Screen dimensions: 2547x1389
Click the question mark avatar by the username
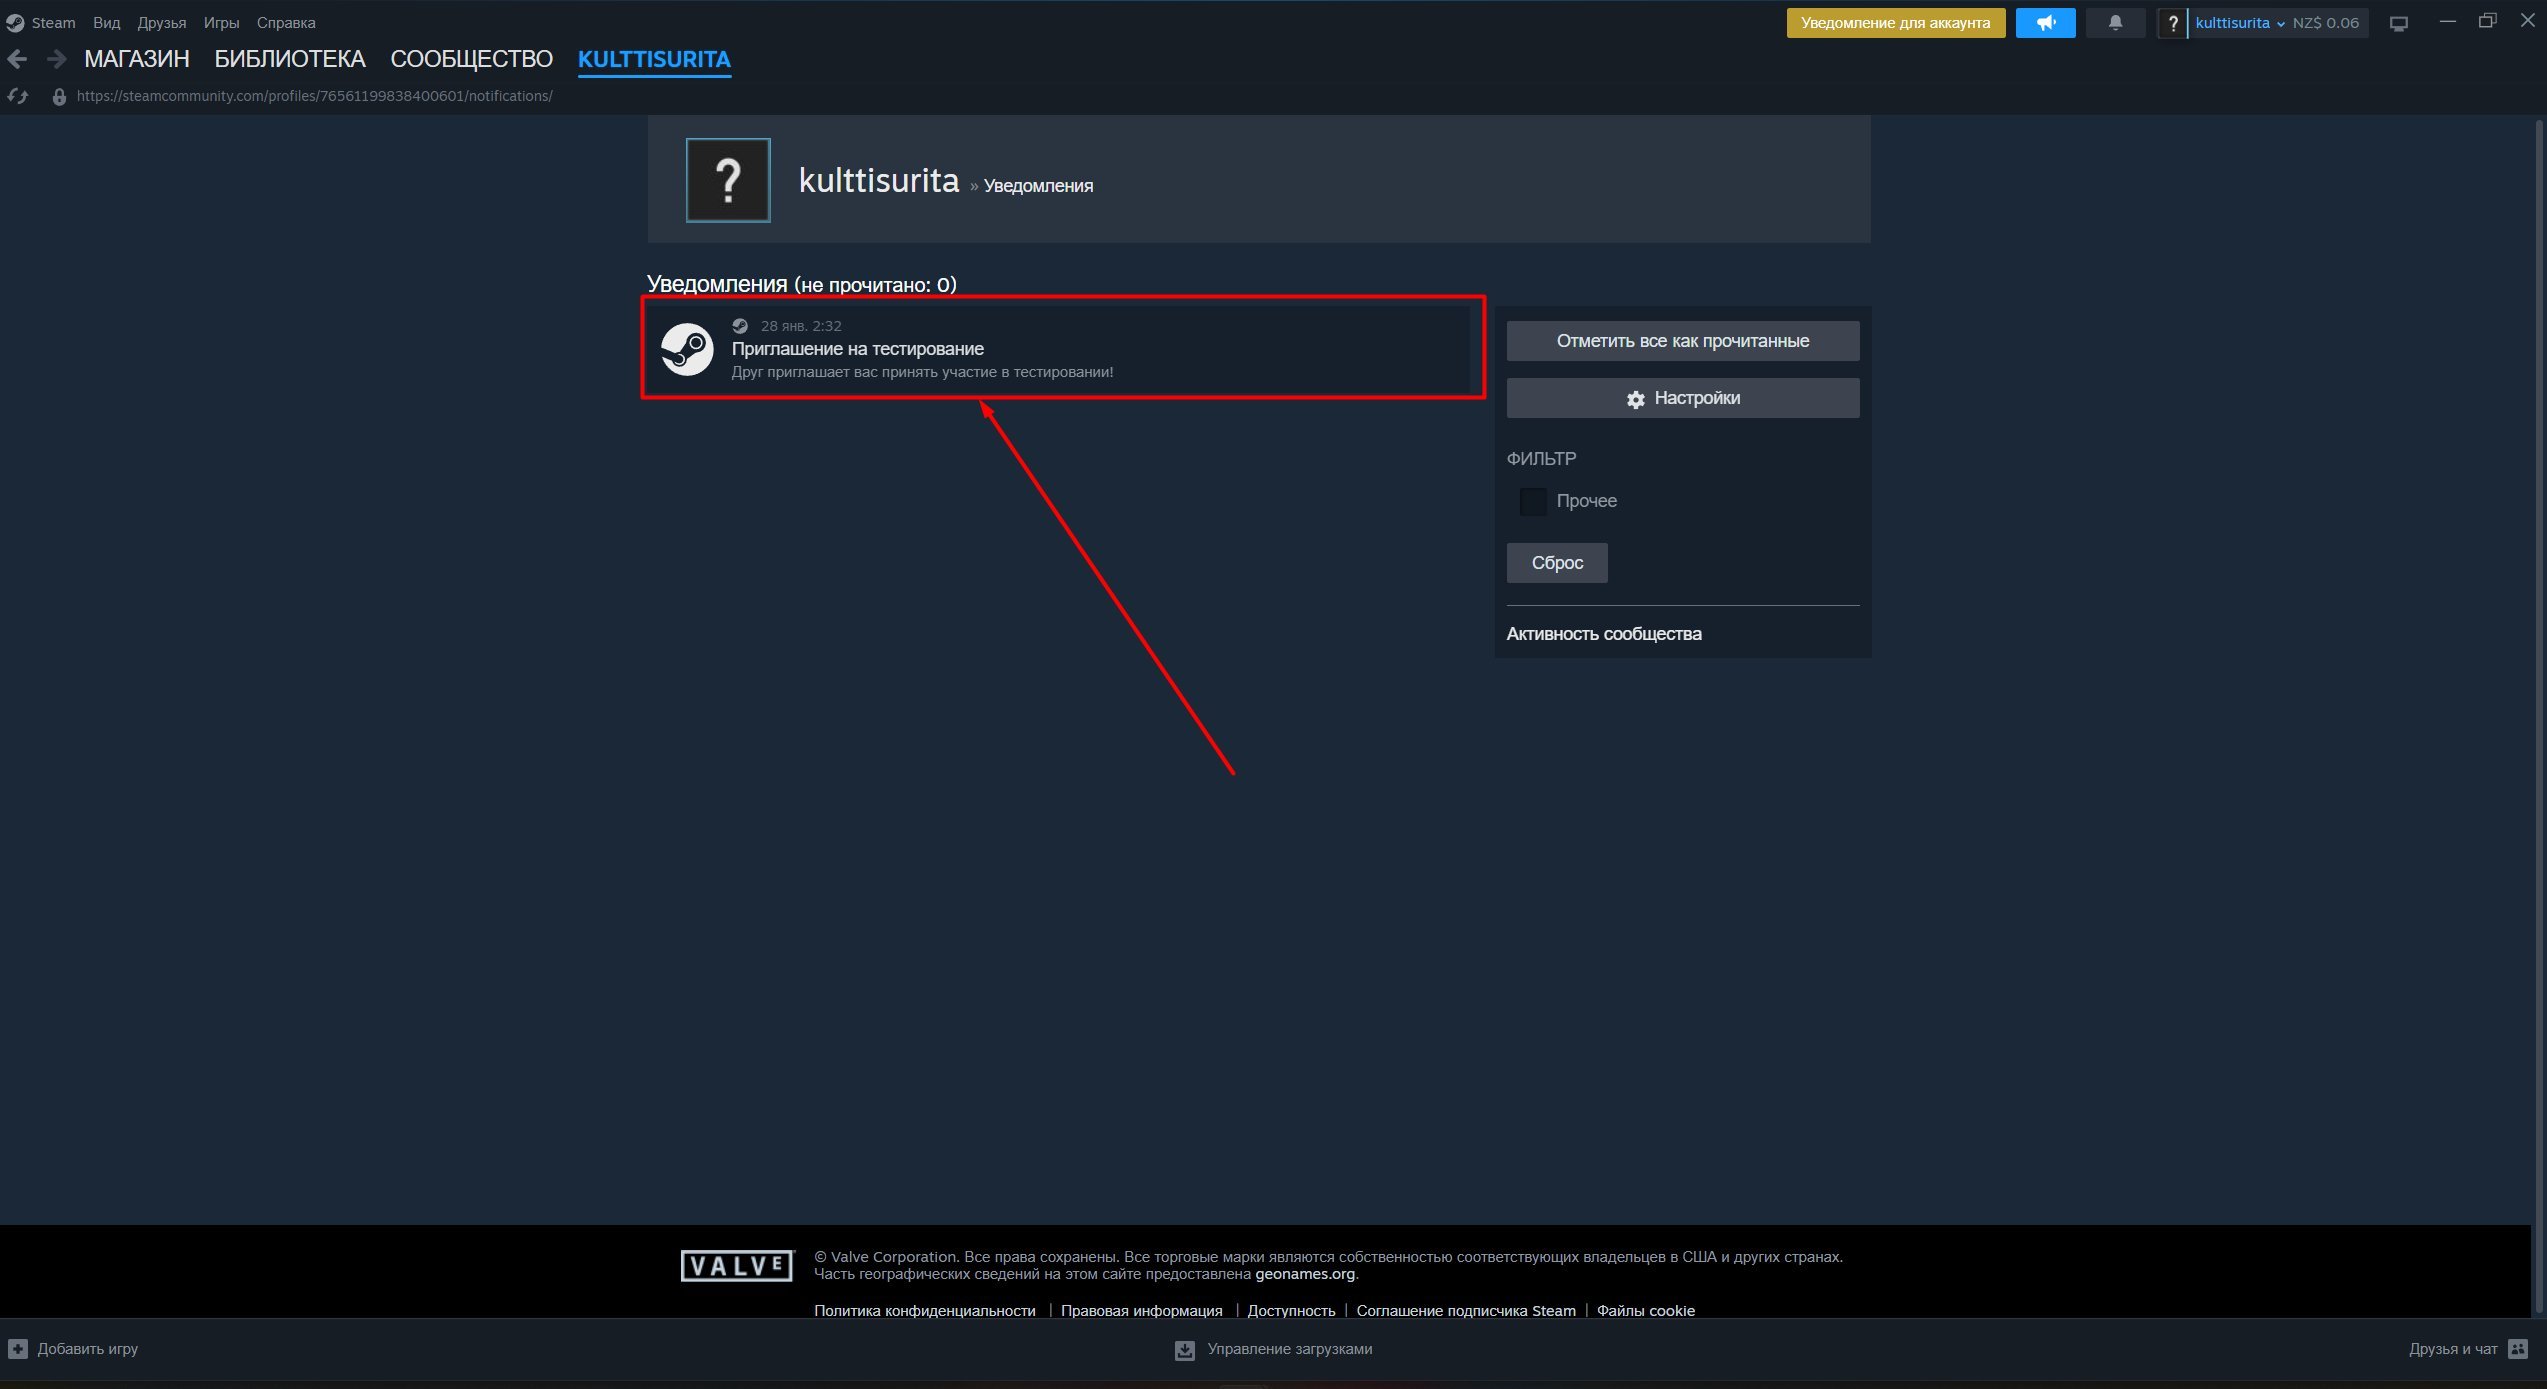(2172, 23)
